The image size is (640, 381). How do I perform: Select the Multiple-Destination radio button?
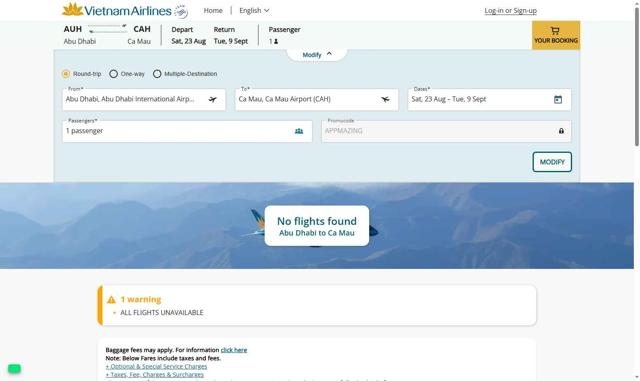(157, 74)
